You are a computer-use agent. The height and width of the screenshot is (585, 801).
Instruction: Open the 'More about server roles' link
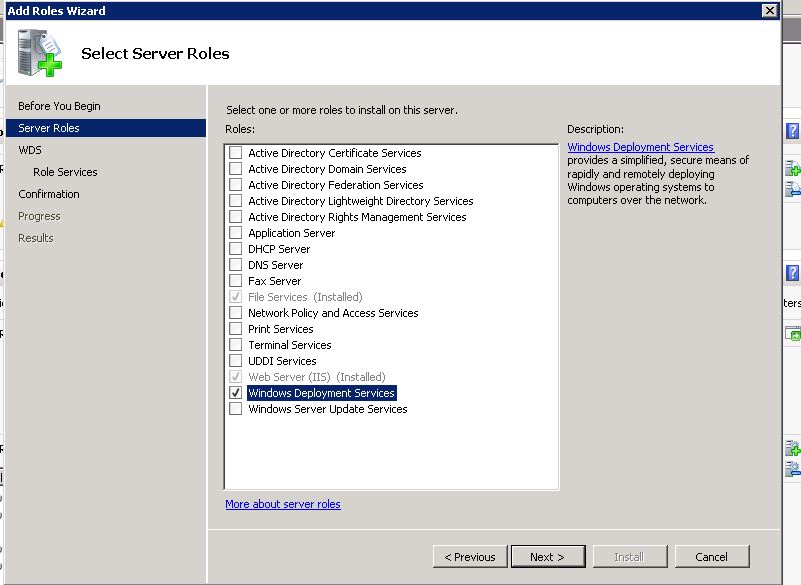282,504
